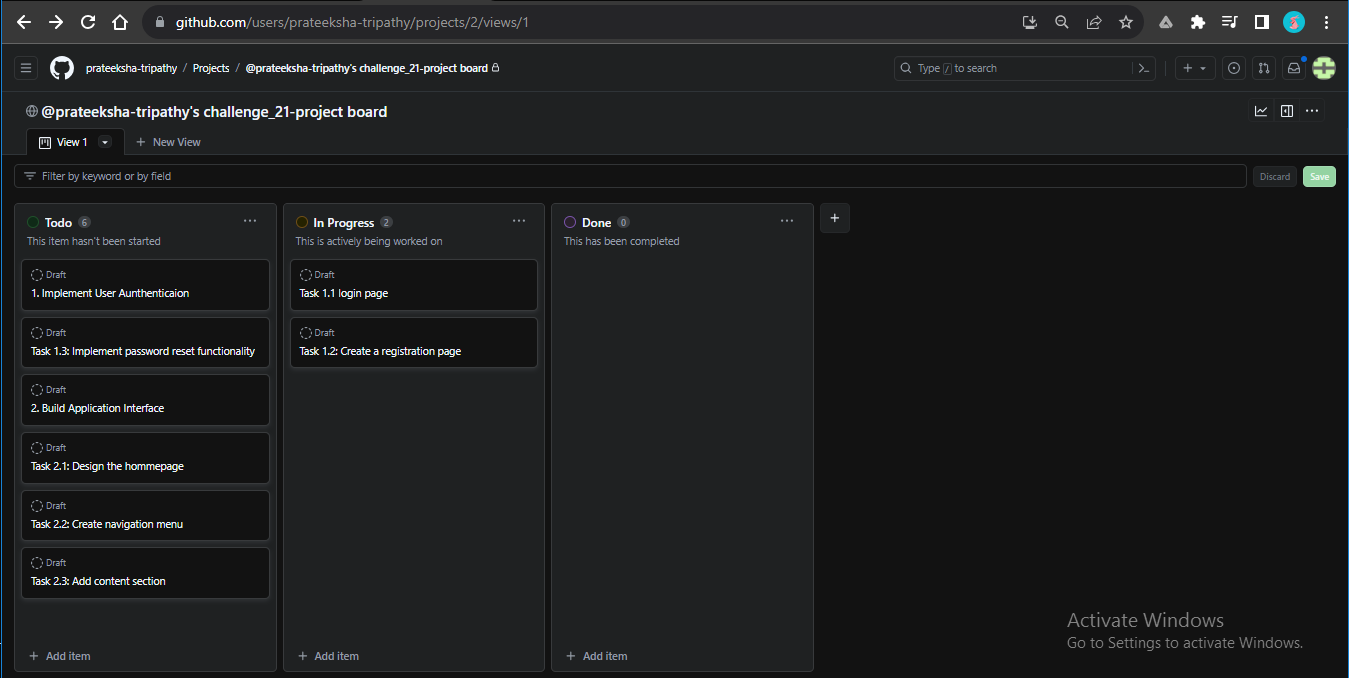Open the prateeksha-tripathy breadcrumb link
Image resolution: width=1349 pixels, height=678 pixels.
[x=131, y=68]
